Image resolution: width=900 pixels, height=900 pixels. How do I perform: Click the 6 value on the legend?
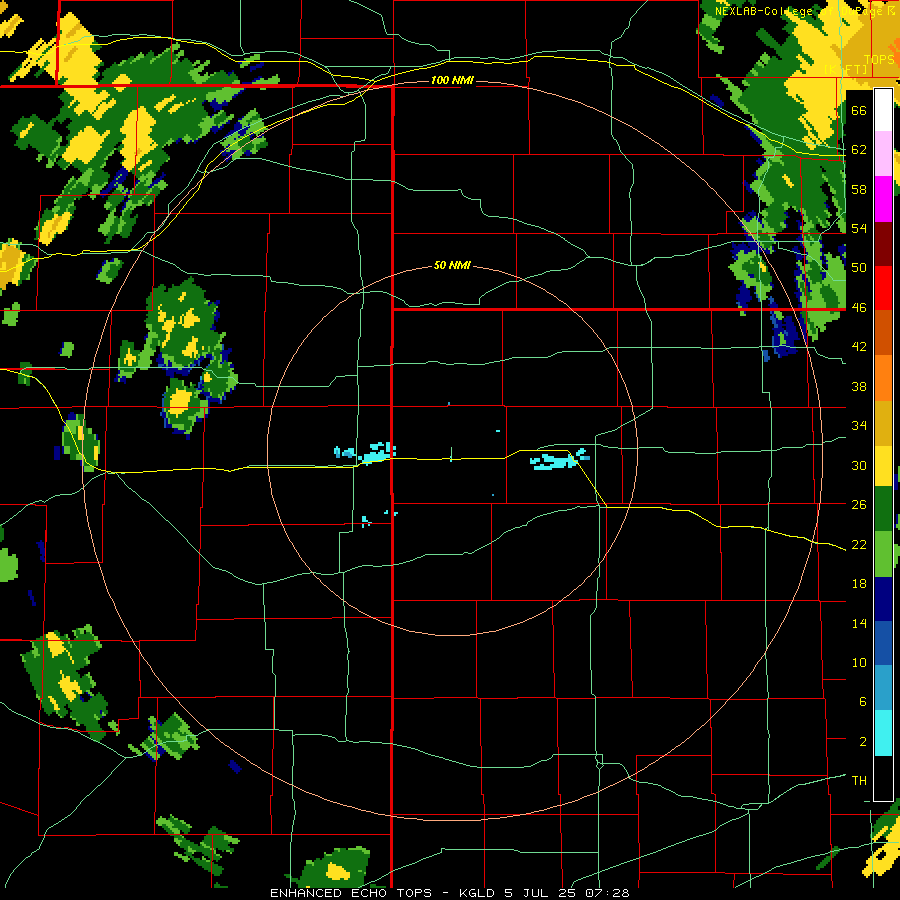[x=863, y=702]
